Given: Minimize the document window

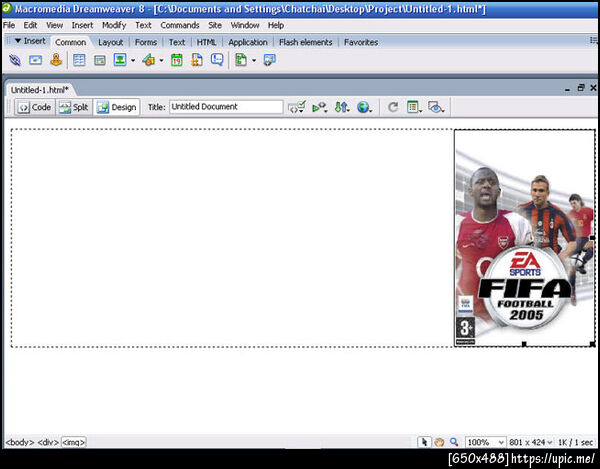Looking at the screenshot, I should [x=567, y=88].
